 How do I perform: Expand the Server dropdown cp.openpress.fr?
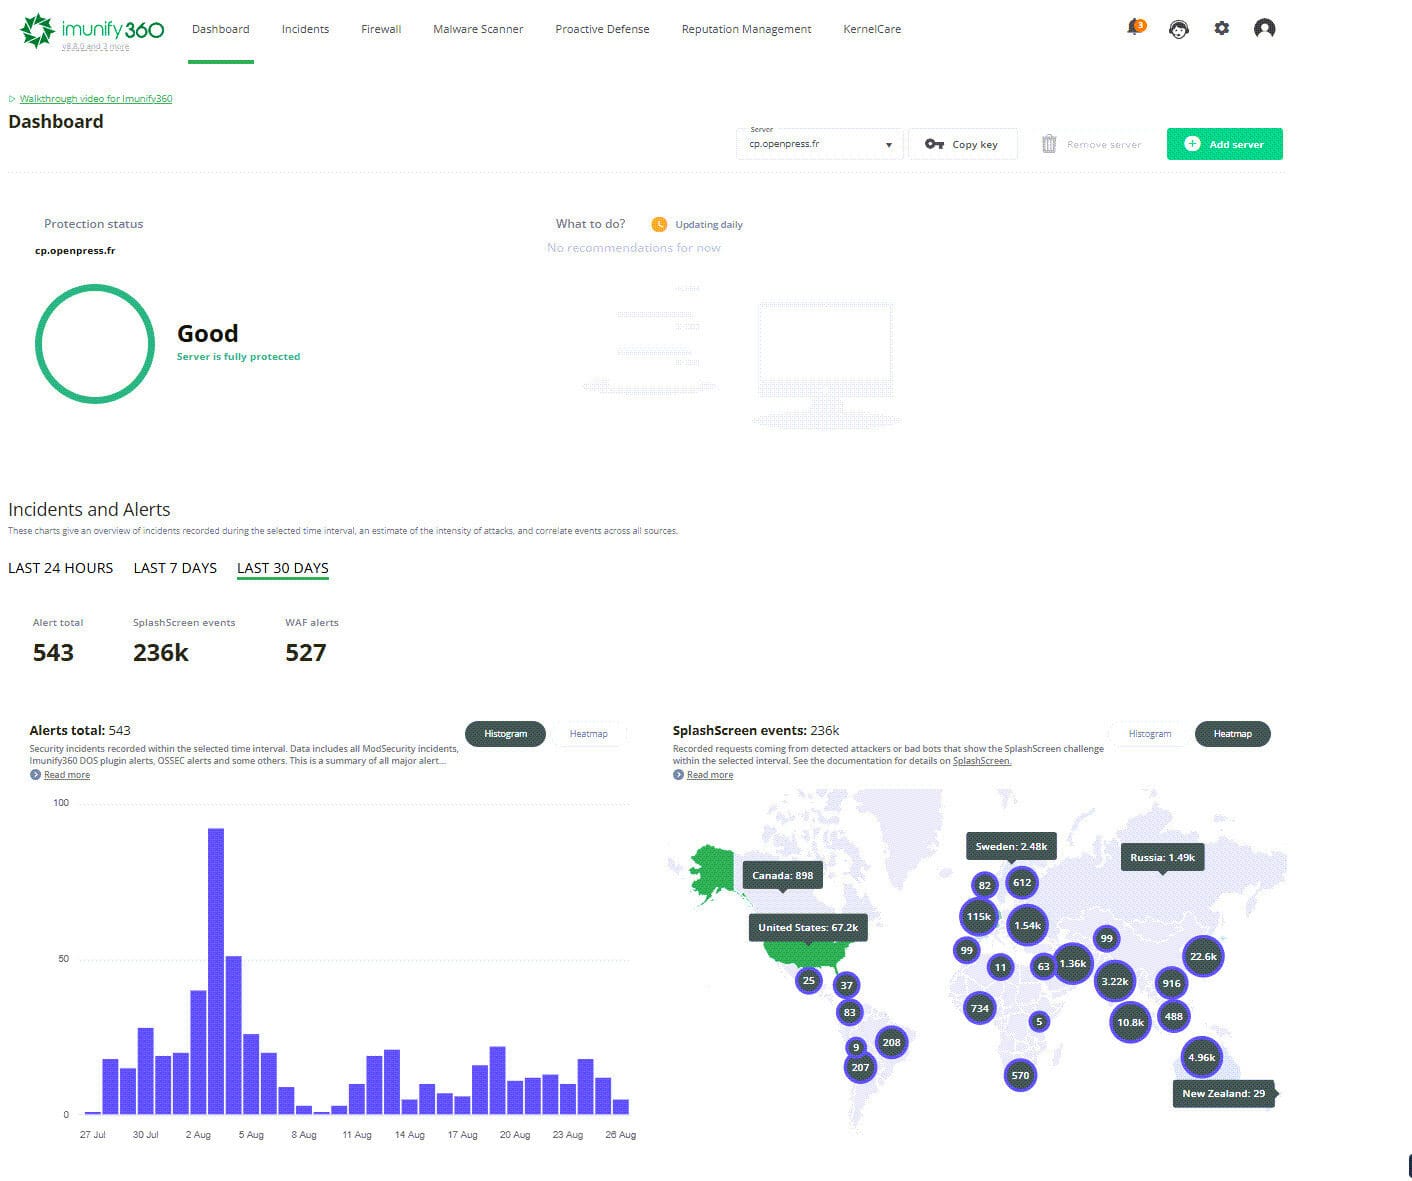(x=820, y=144)
